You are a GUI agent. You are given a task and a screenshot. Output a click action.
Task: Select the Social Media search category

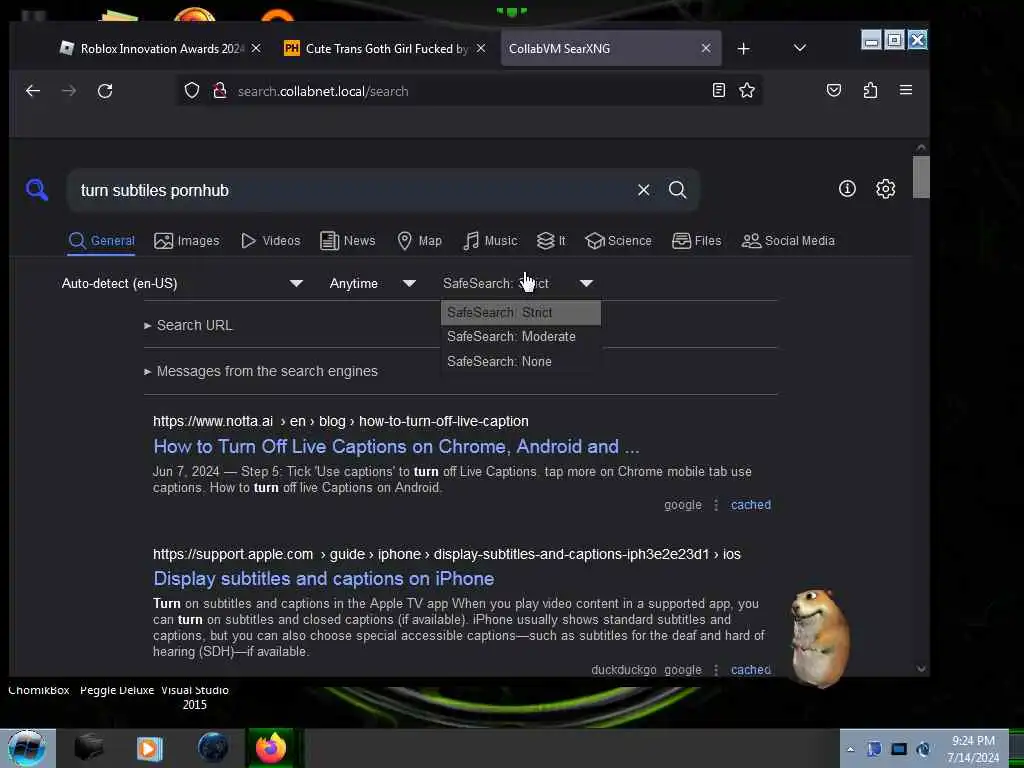[x=788, y=240]
